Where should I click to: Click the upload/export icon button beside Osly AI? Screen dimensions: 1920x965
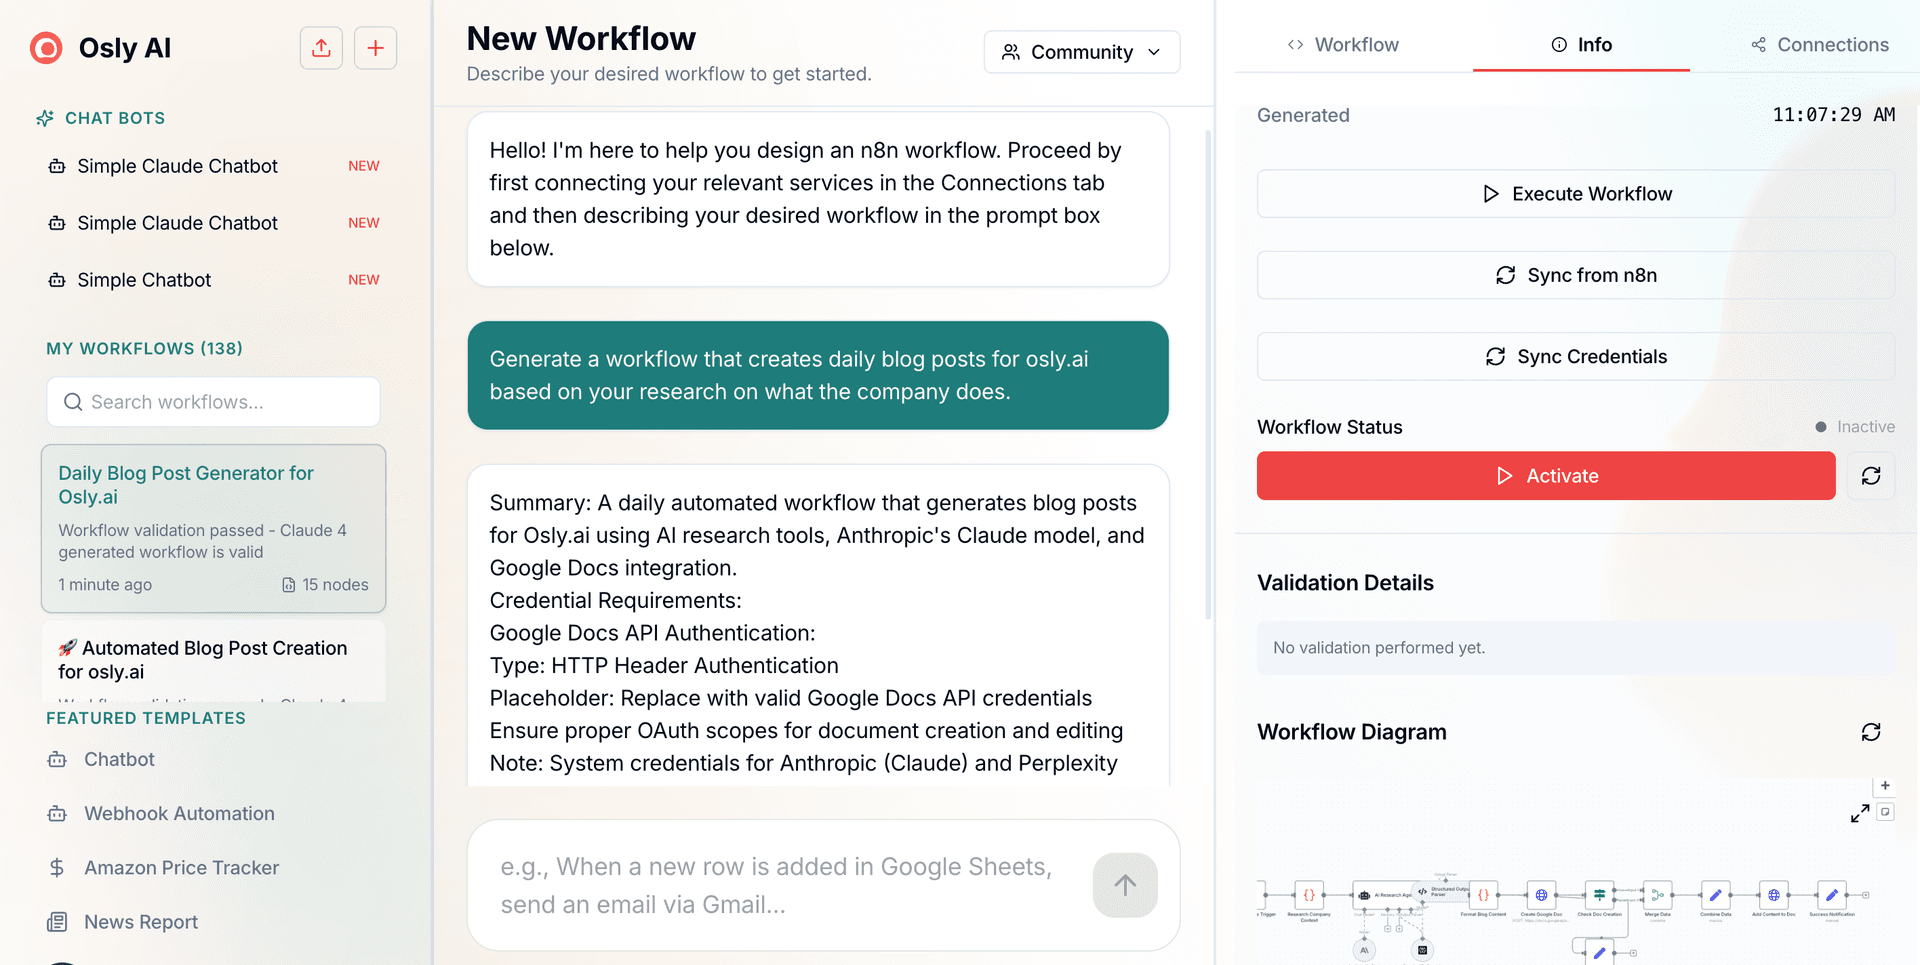(x=321, y=48)
